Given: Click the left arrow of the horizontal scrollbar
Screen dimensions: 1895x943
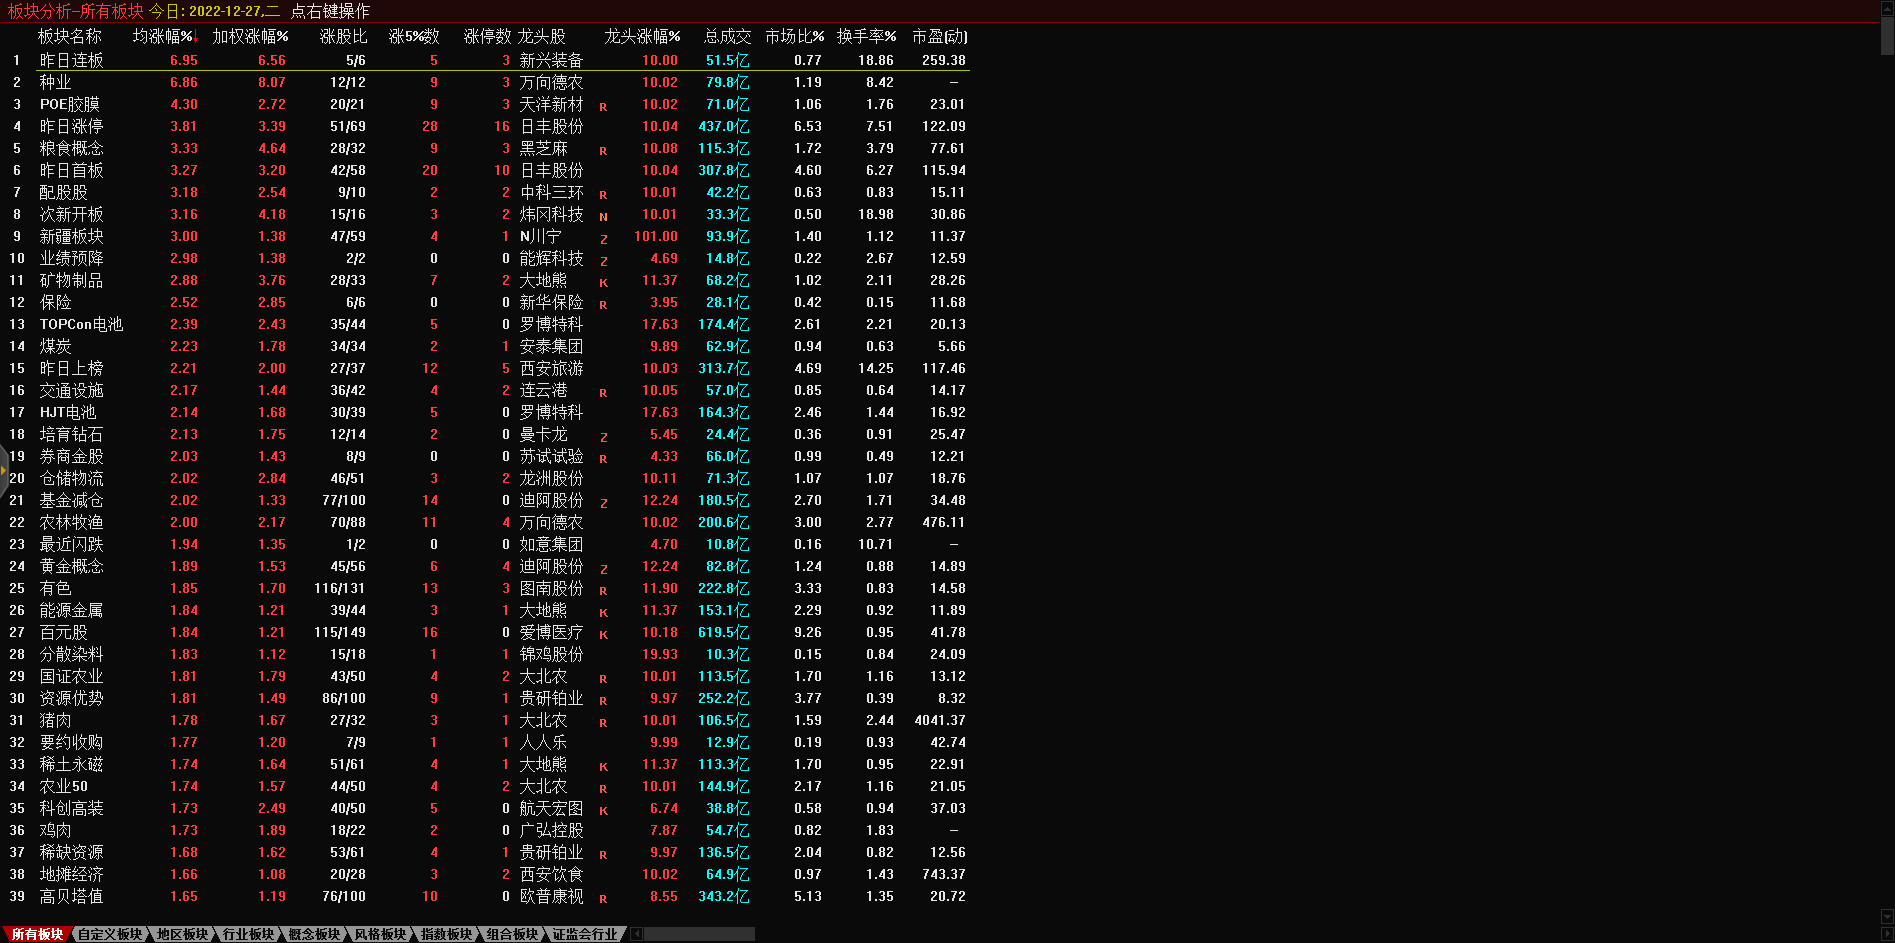Looking at the screenshot, I should tap(636, 934).
